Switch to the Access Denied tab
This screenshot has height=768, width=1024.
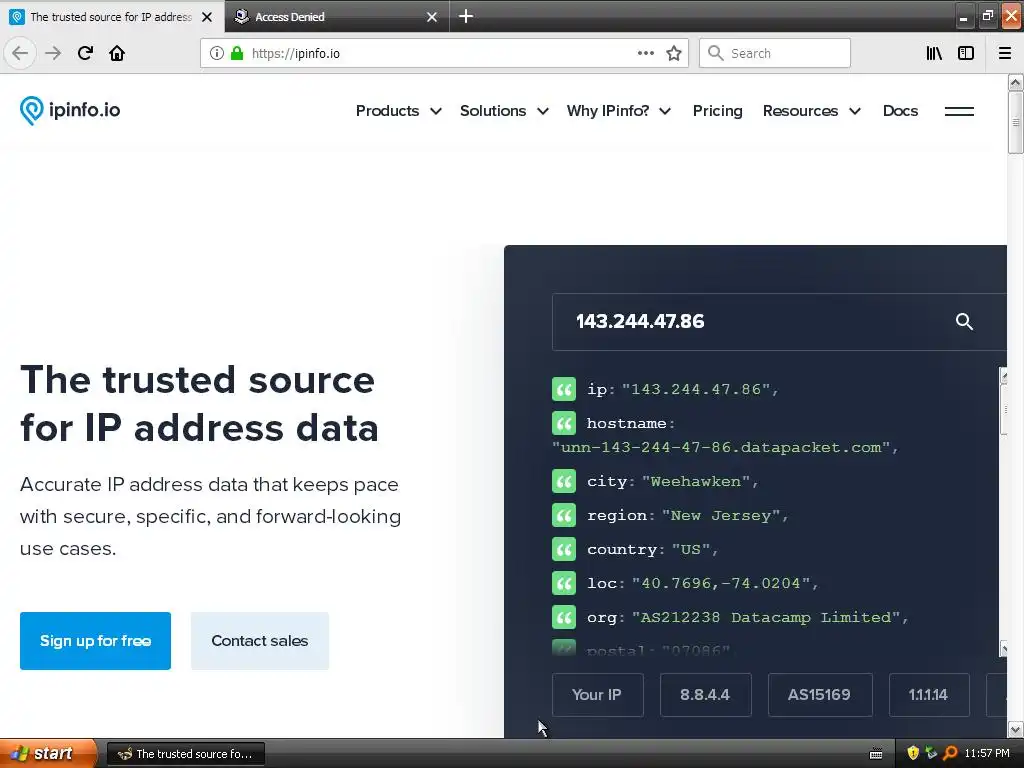tap(336, 16)
